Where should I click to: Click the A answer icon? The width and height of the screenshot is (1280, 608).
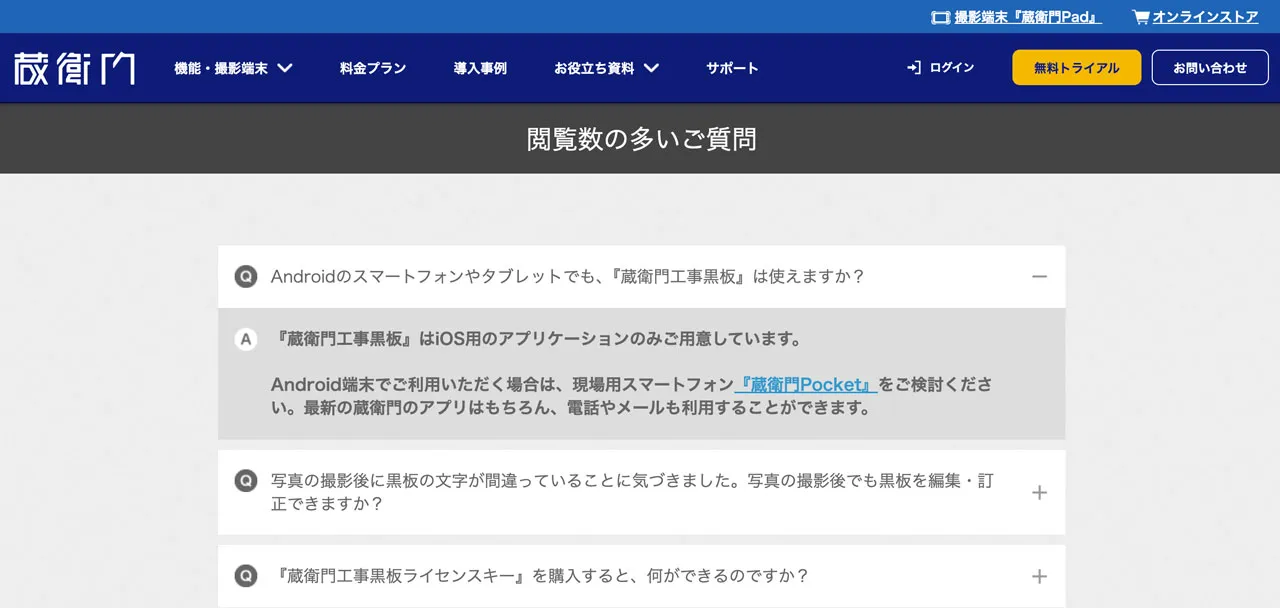click(246, 339)
